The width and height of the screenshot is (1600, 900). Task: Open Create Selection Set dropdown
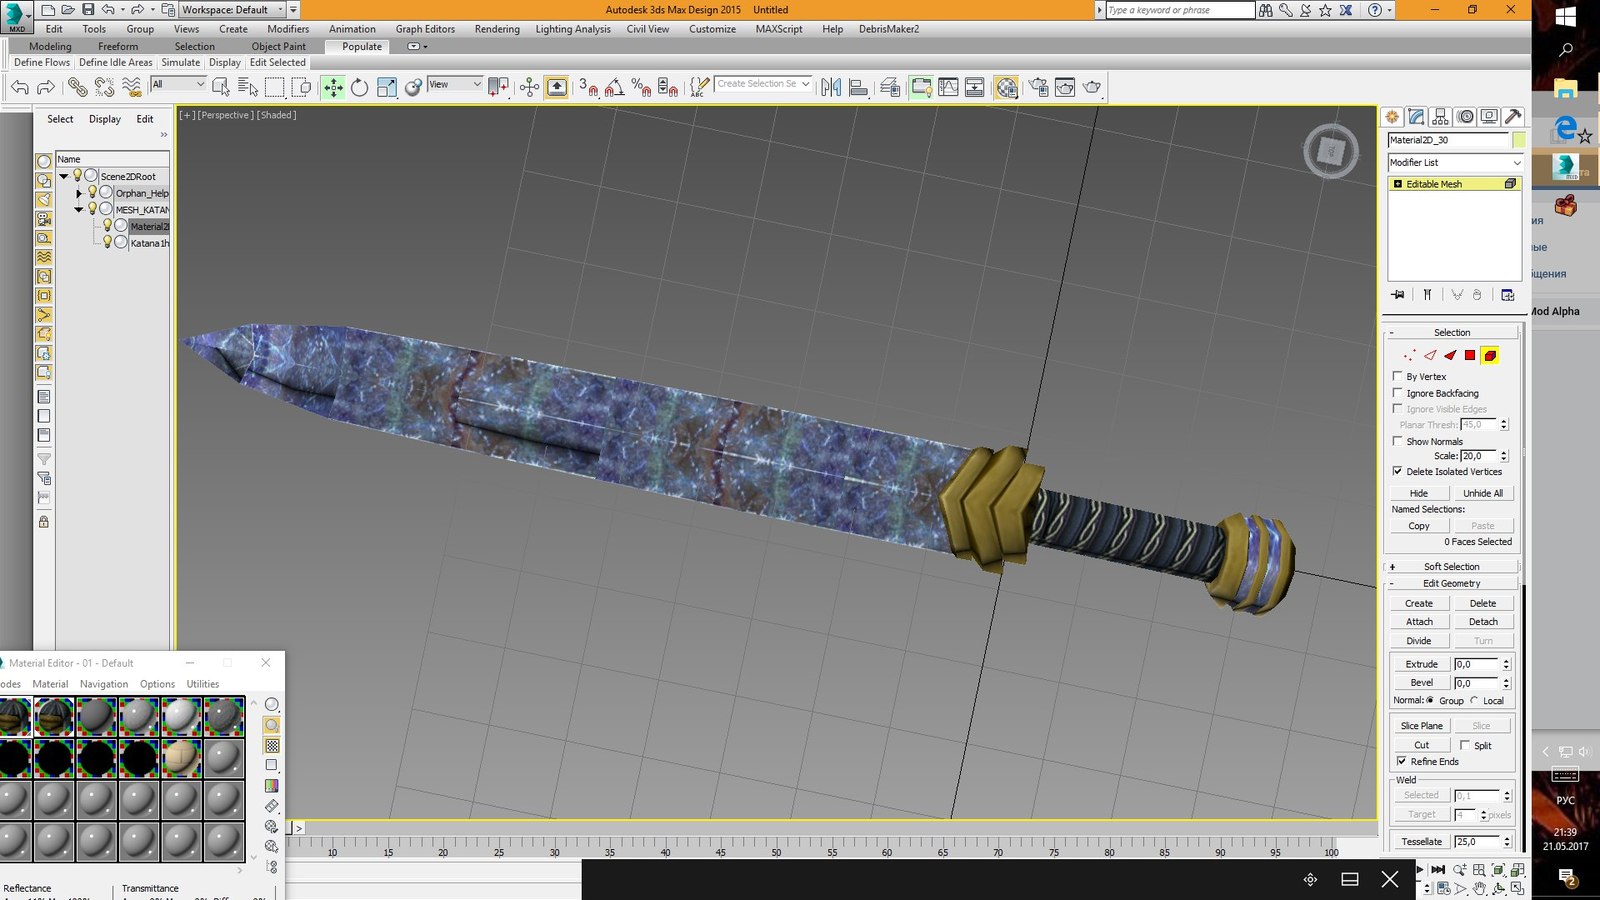763,84
